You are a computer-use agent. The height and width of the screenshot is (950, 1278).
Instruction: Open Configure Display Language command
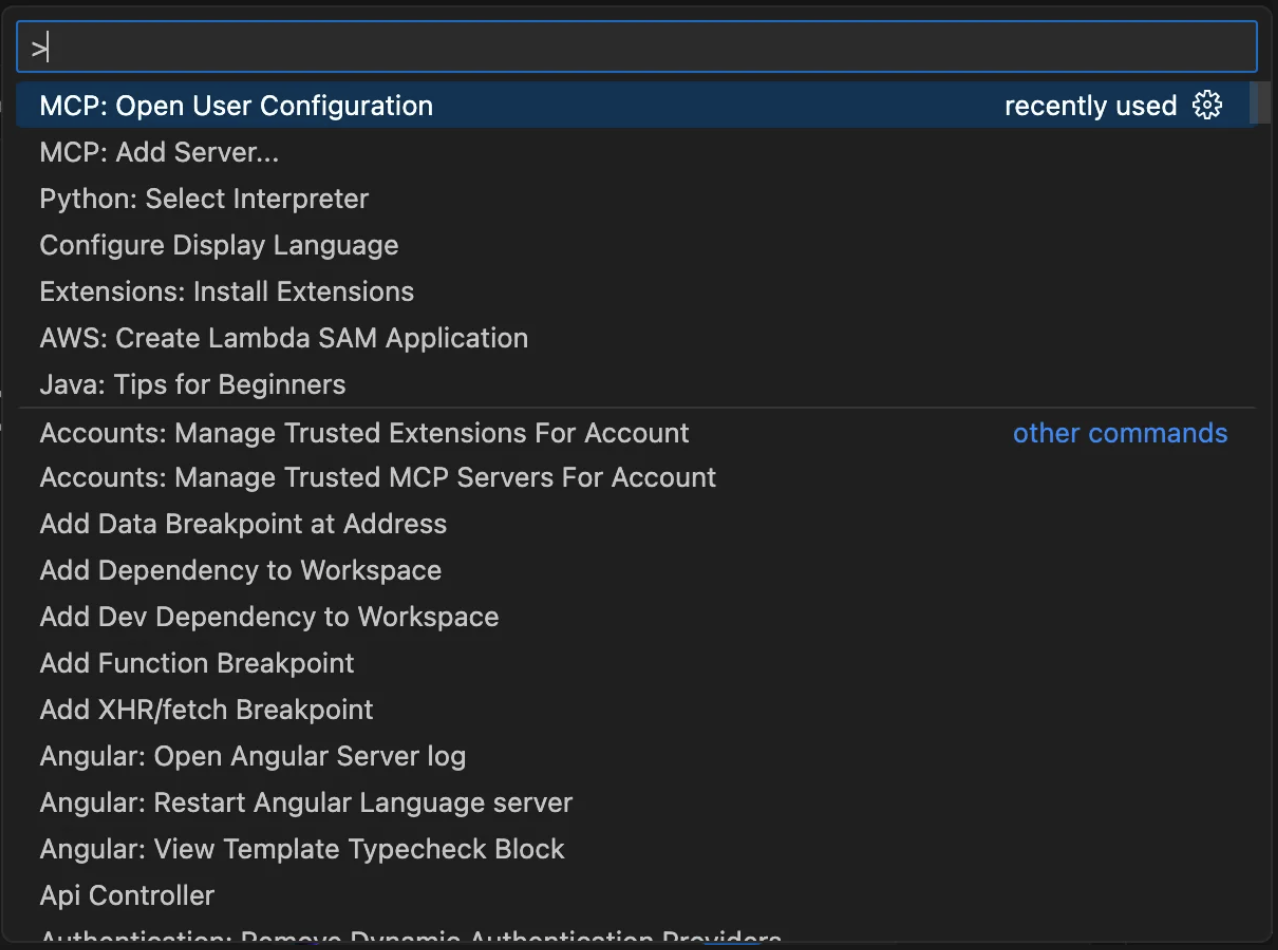pos(219,245)
